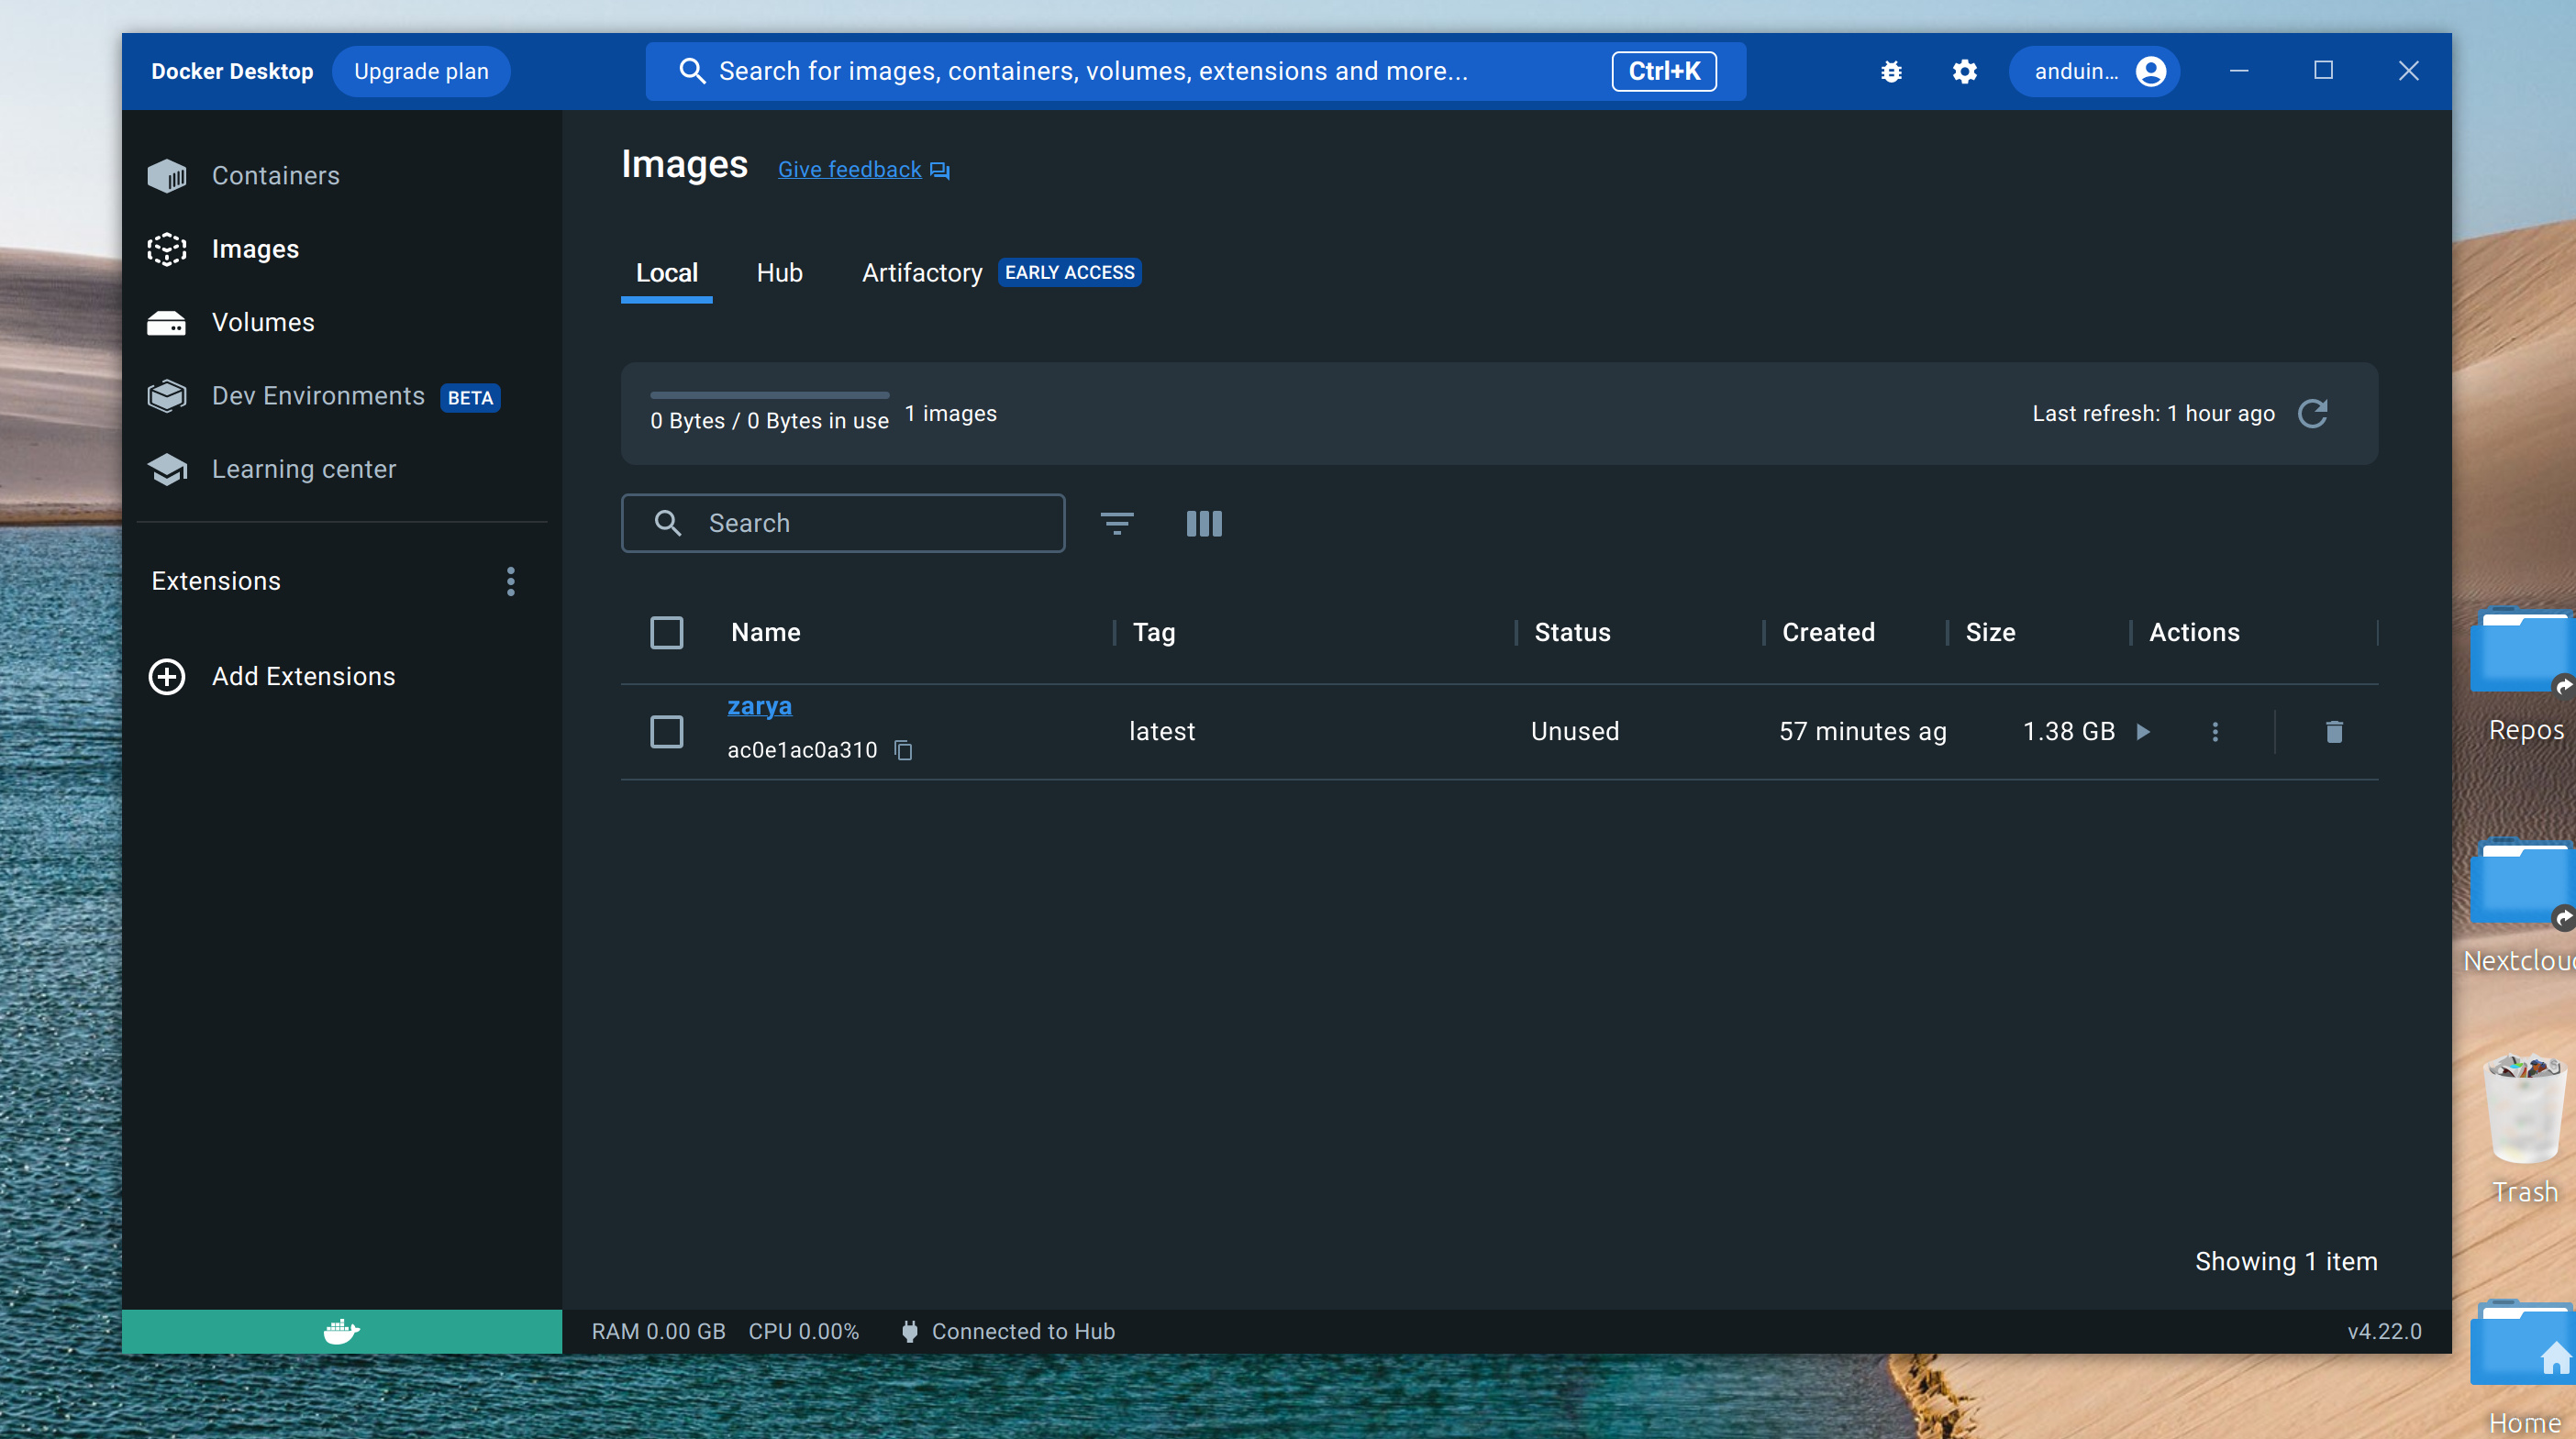Image resolution: width=2576 pixels, height=1439 pixels.
Task: Open the filter images icon
Action: point(1116,523)
